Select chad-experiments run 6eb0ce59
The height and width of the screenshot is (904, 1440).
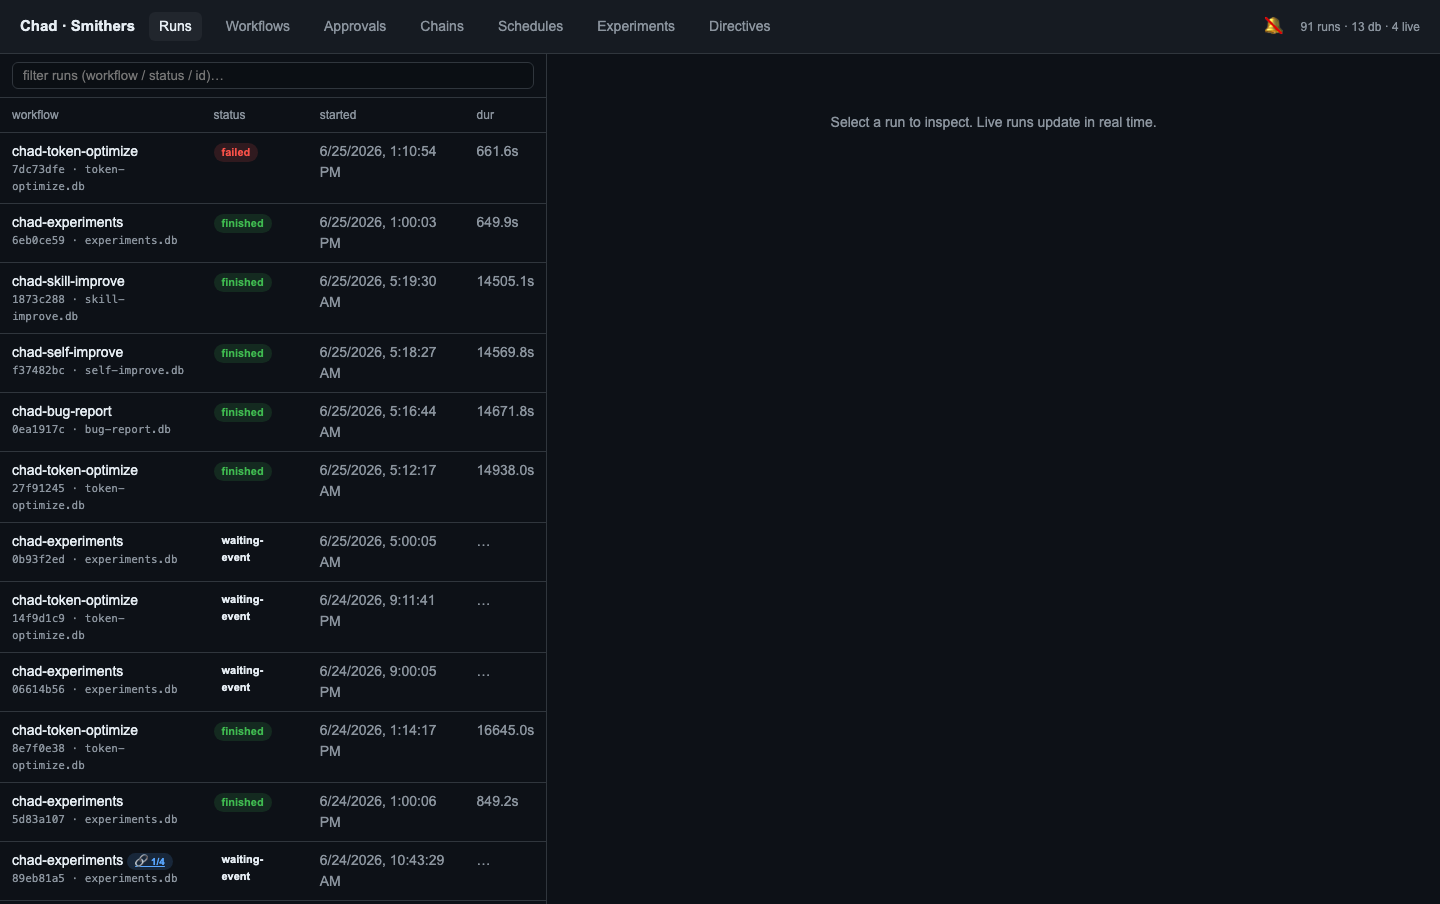[x=273, y=233]
